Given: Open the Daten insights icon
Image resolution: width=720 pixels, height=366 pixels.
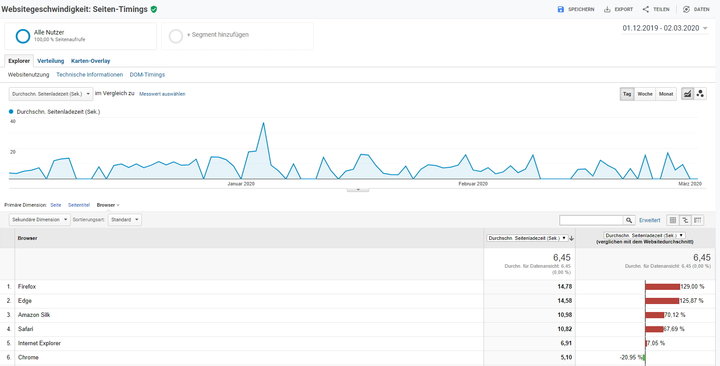Looking at the screenshot, I should point(686,9).
